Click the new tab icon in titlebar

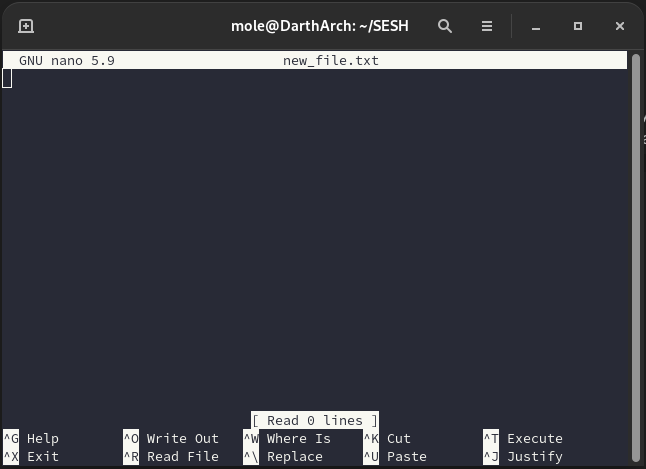(x=26, y=26)
